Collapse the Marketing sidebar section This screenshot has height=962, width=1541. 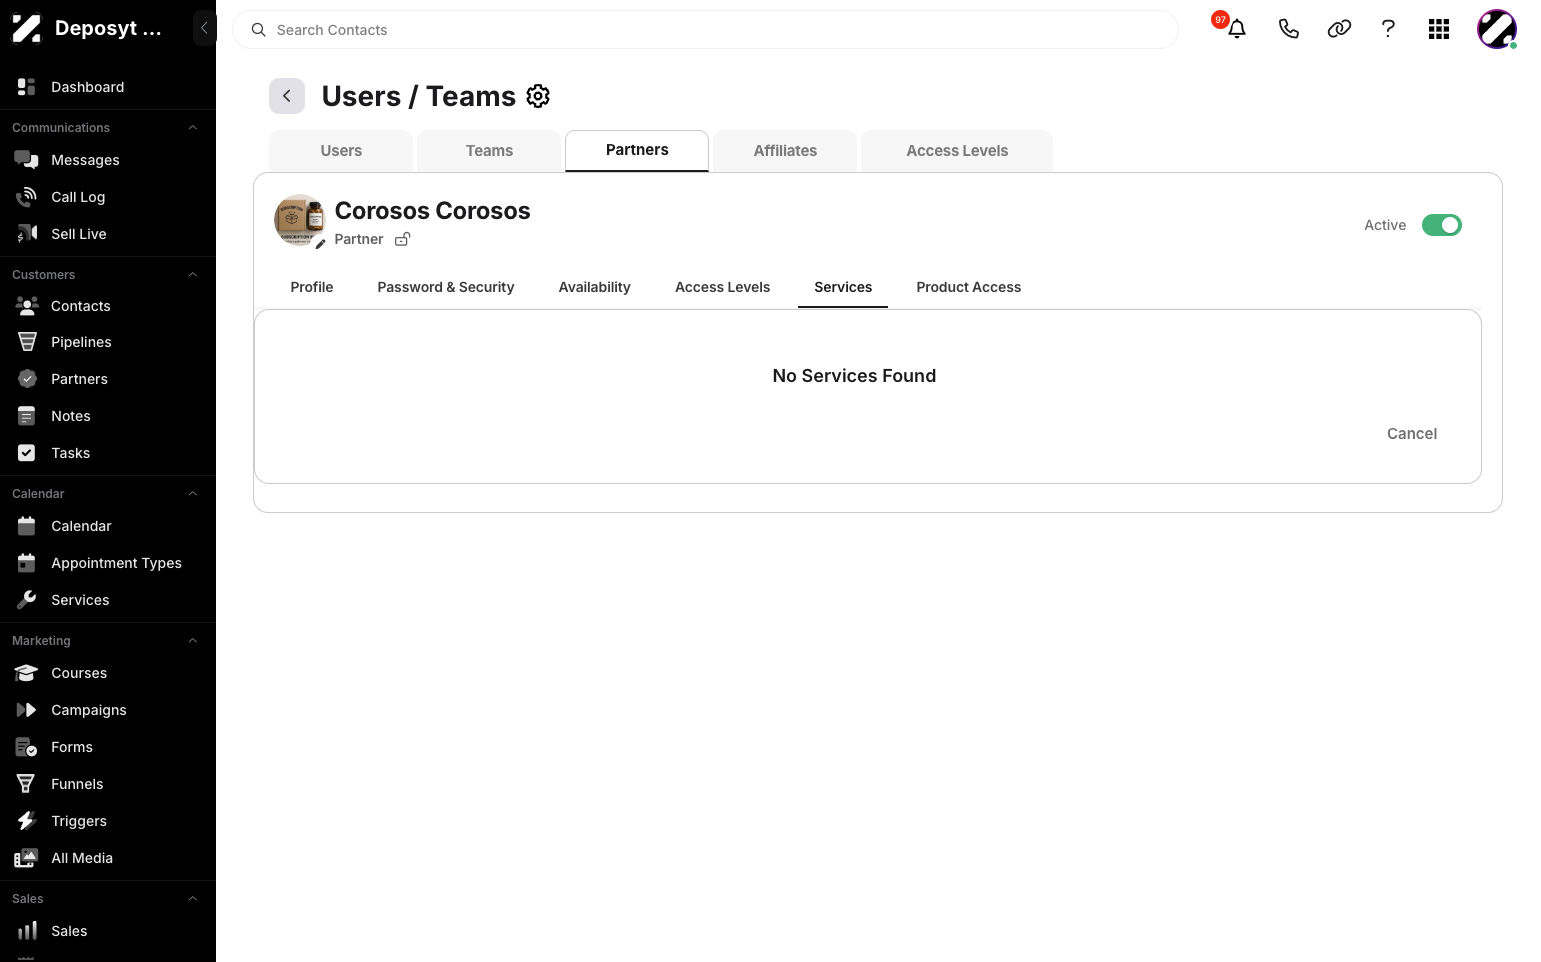pos(193,641)
